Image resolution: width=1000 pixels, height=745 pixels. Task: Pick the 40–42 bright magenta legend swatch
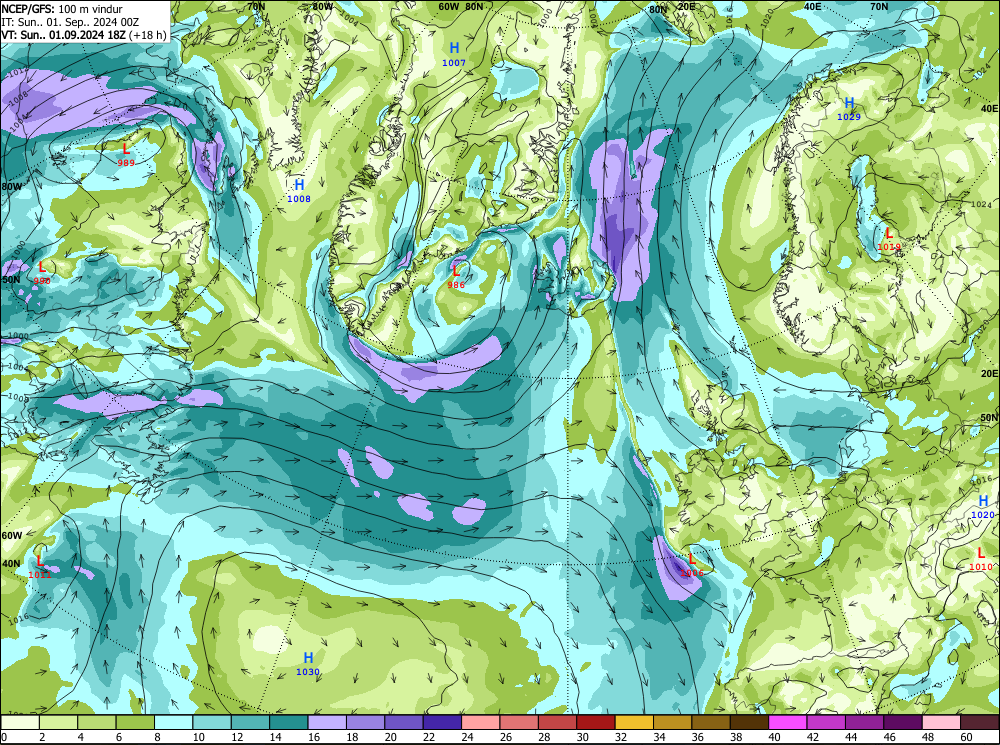[x=788, y=722]
